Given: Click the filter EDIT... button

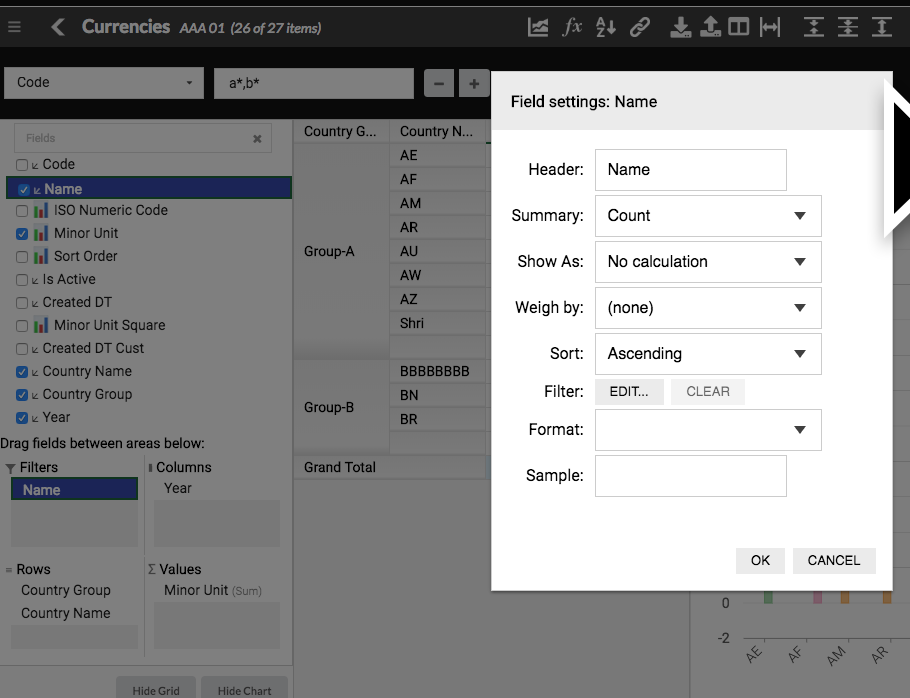Looking at the screenshot, I should click(629, 392).
